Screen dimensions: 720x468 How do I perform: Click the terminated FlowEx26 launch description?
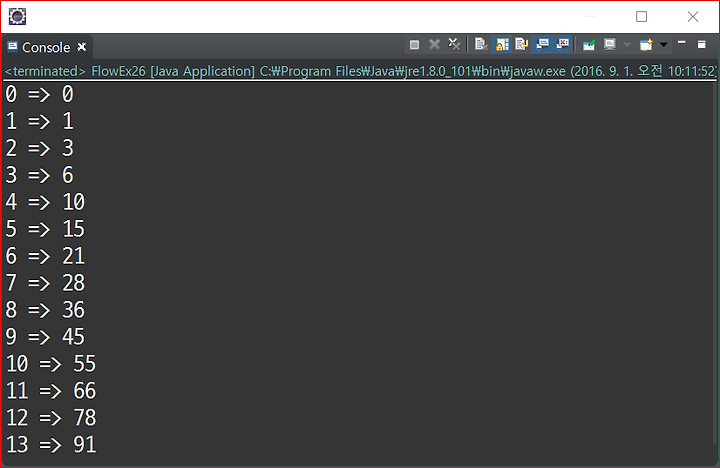point(360,71)
